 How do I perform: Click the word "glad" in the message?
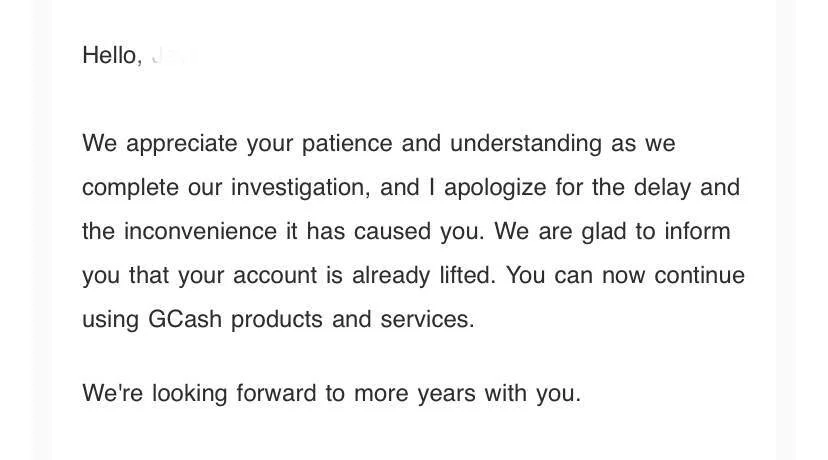(603, 232)
